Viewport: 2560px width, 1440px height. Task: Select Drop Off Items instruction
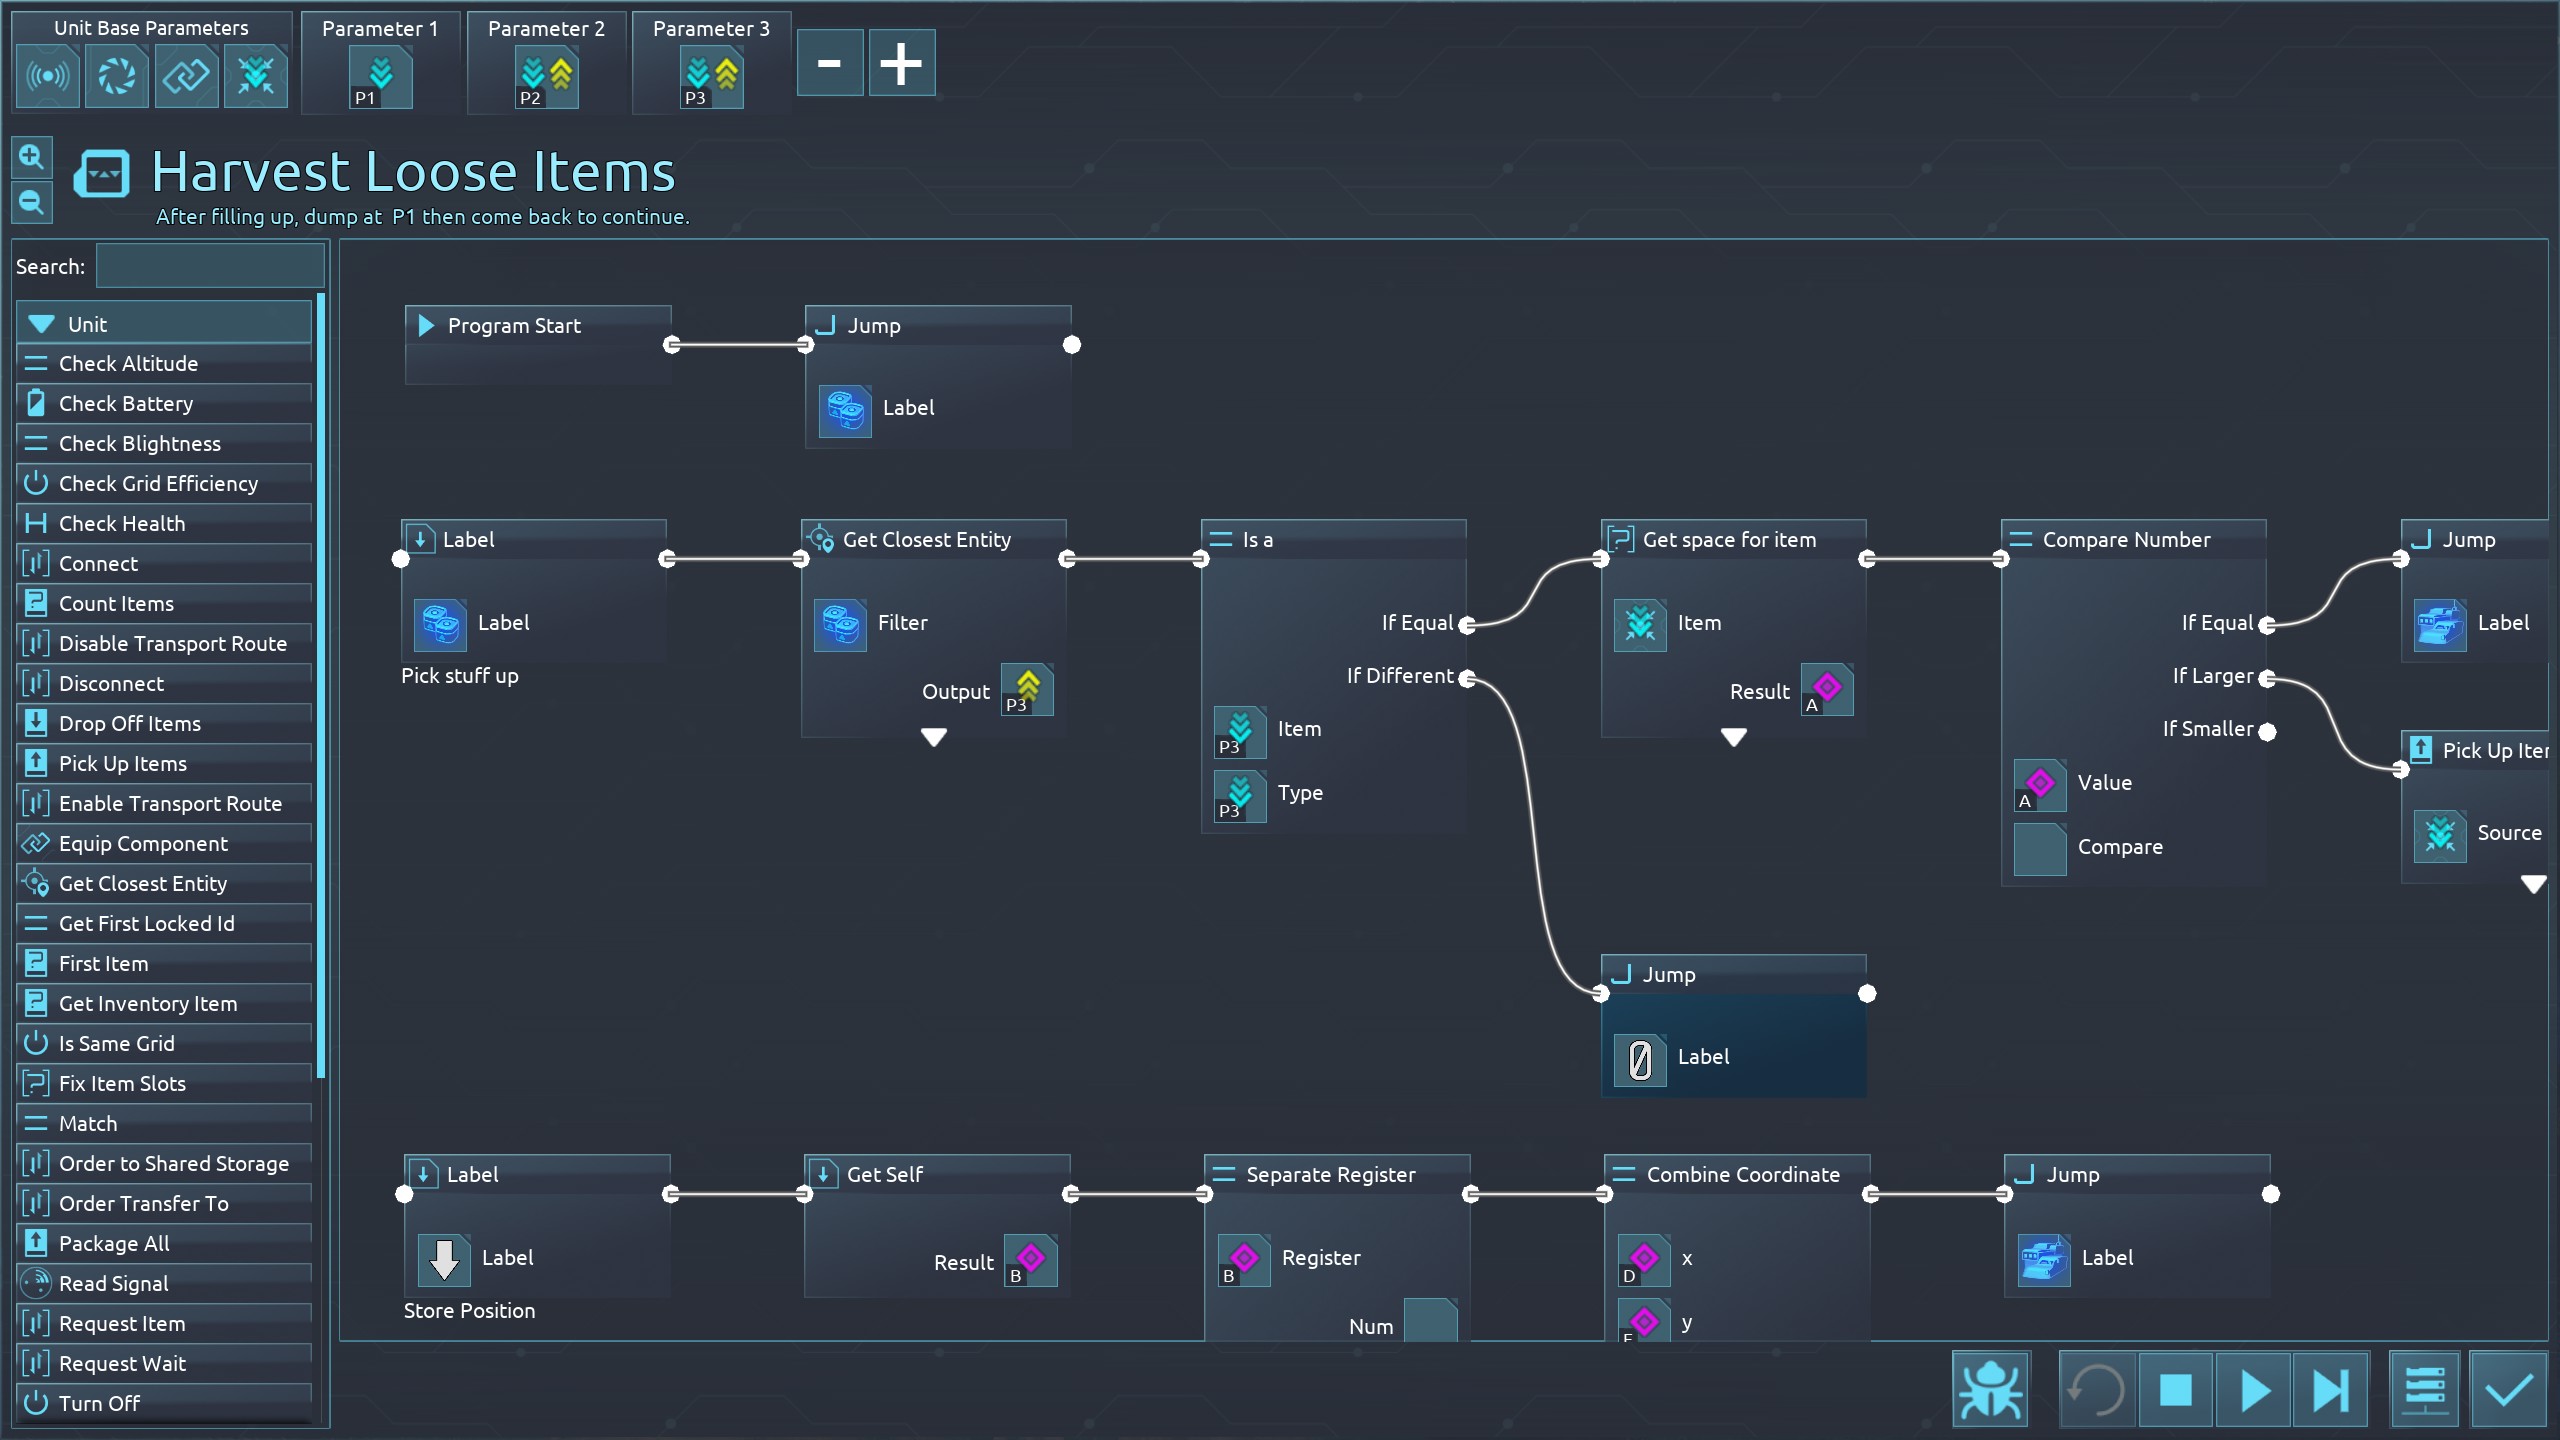(130, 724)
